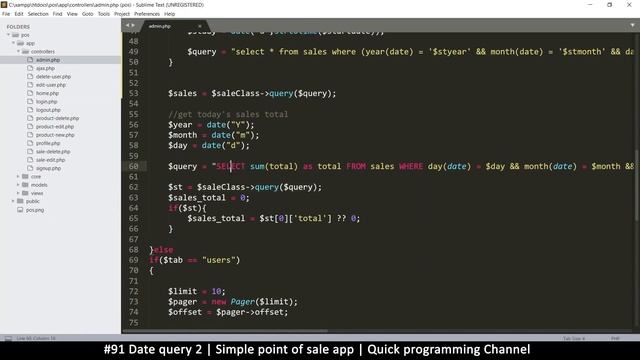Click the Tab Size setting in status bar
This screenshot has height=360, width=640.
(x=574, y=338)
